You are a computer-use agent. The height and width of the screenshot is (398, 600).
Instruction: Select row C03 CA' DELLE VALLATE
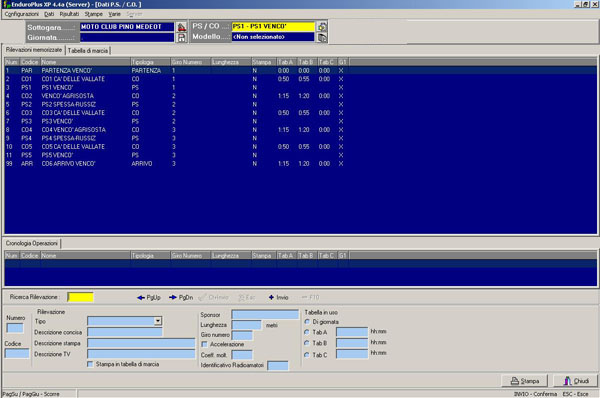(x=300, y=113)
